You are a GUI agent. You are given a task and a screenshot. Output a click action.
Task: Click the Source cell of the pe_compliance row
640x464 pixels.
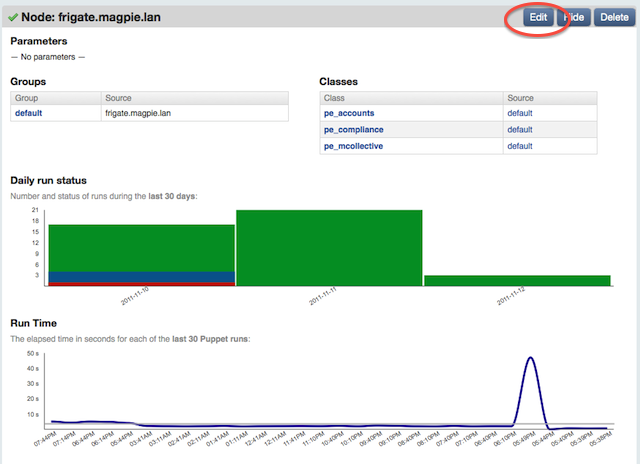pyautogui.click(x=520, y=130)
